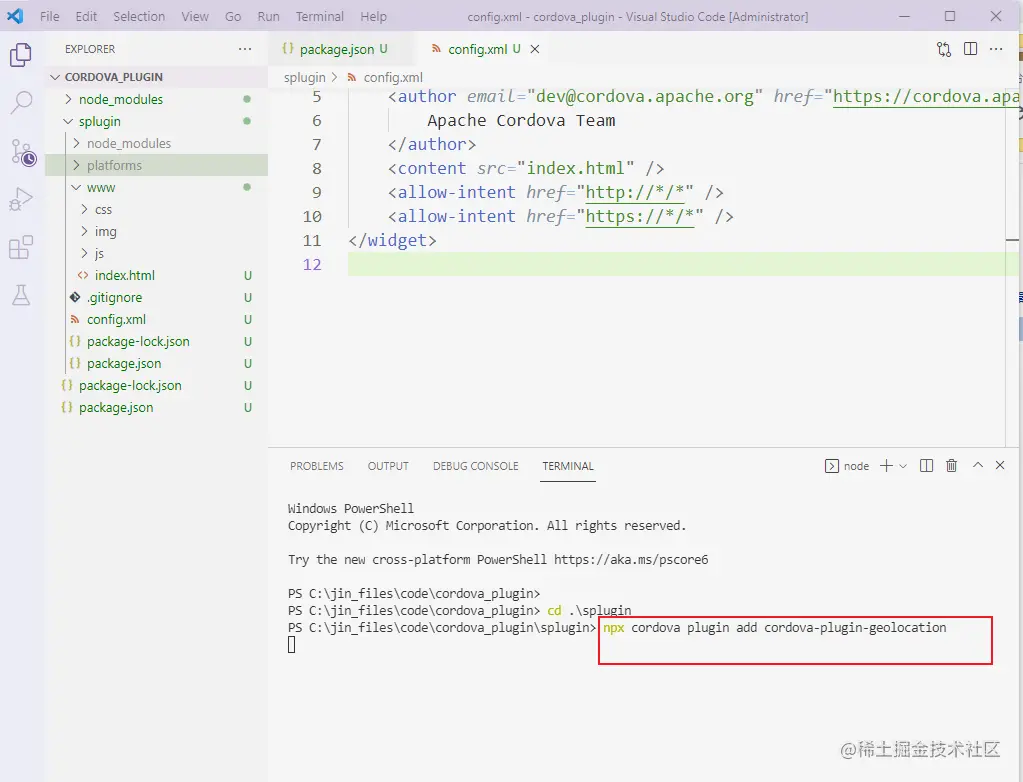1023x782 pixels.
Task: Open the Run menu
Action: click(x=268, y=16)
